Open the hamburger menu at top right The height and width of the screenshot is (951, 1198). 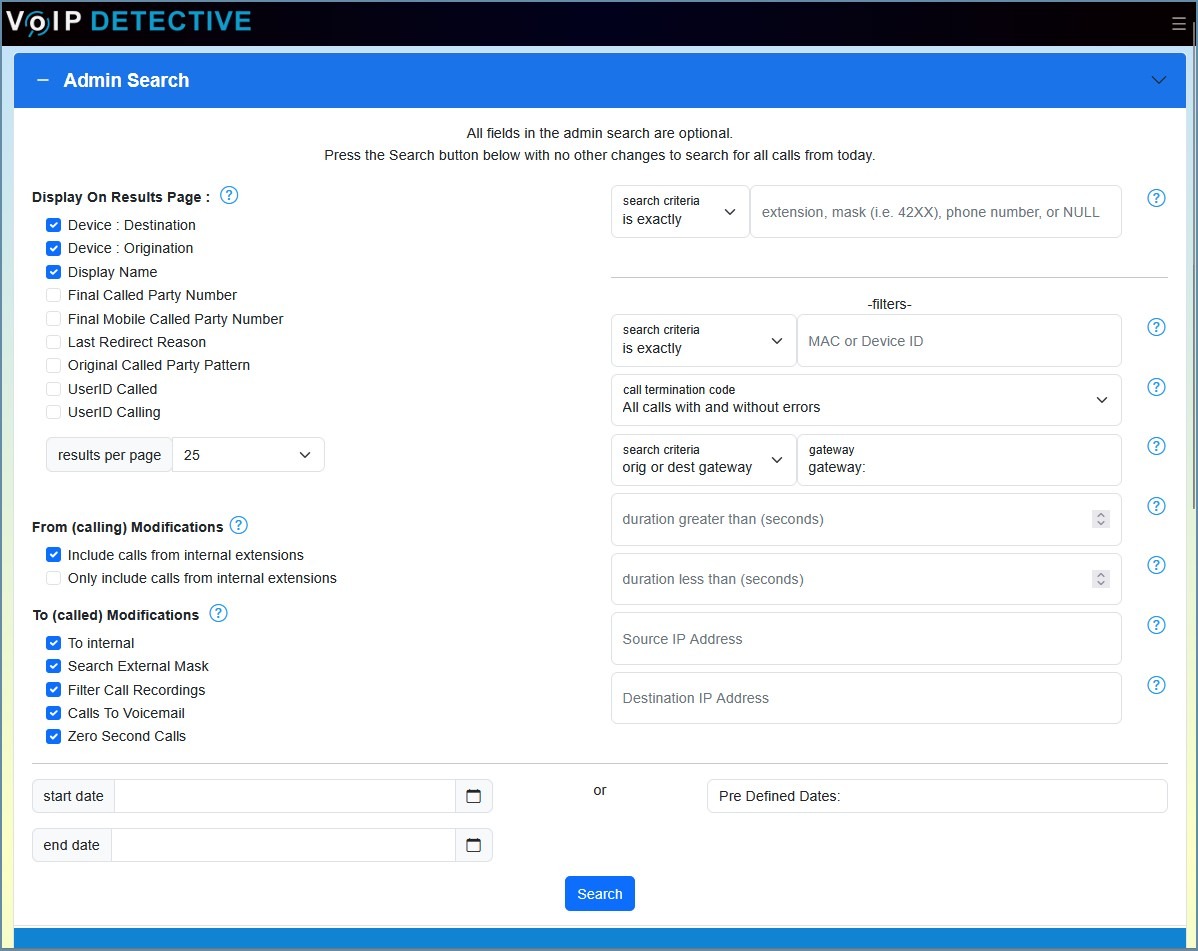click(x=1179, y=23)
